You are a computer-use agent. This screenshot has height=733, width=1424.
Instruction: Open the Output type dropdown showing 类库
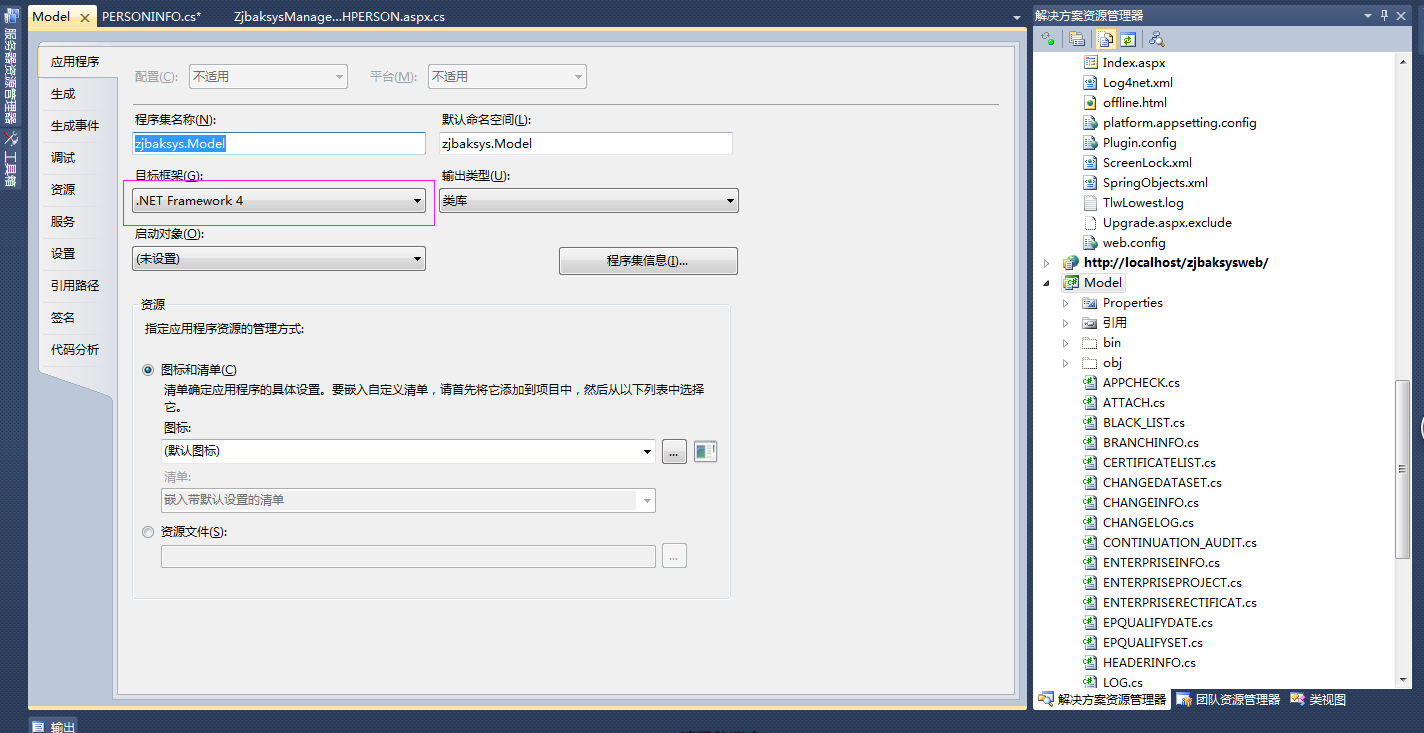[x=588, y=201]
